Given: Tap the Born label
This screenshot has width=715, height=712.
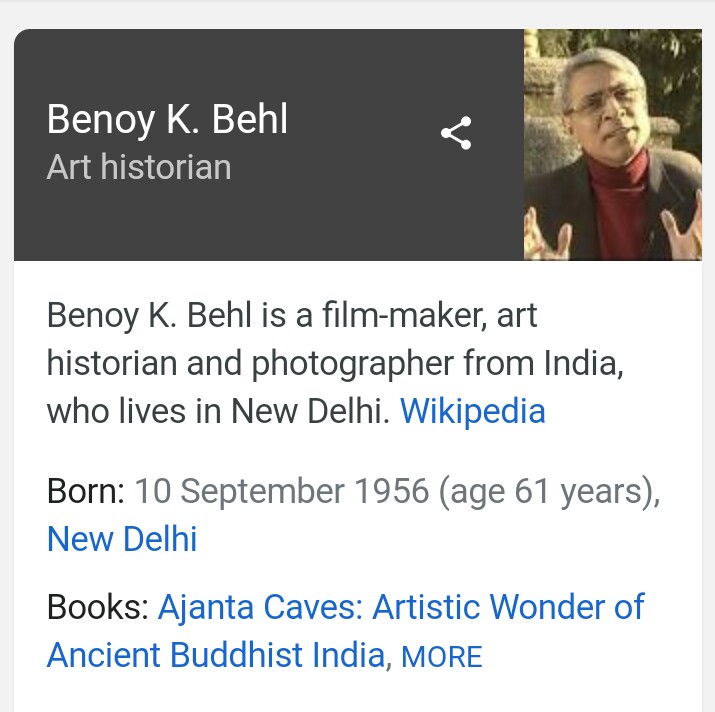Looking at the screenshot, I should [86, 491].
